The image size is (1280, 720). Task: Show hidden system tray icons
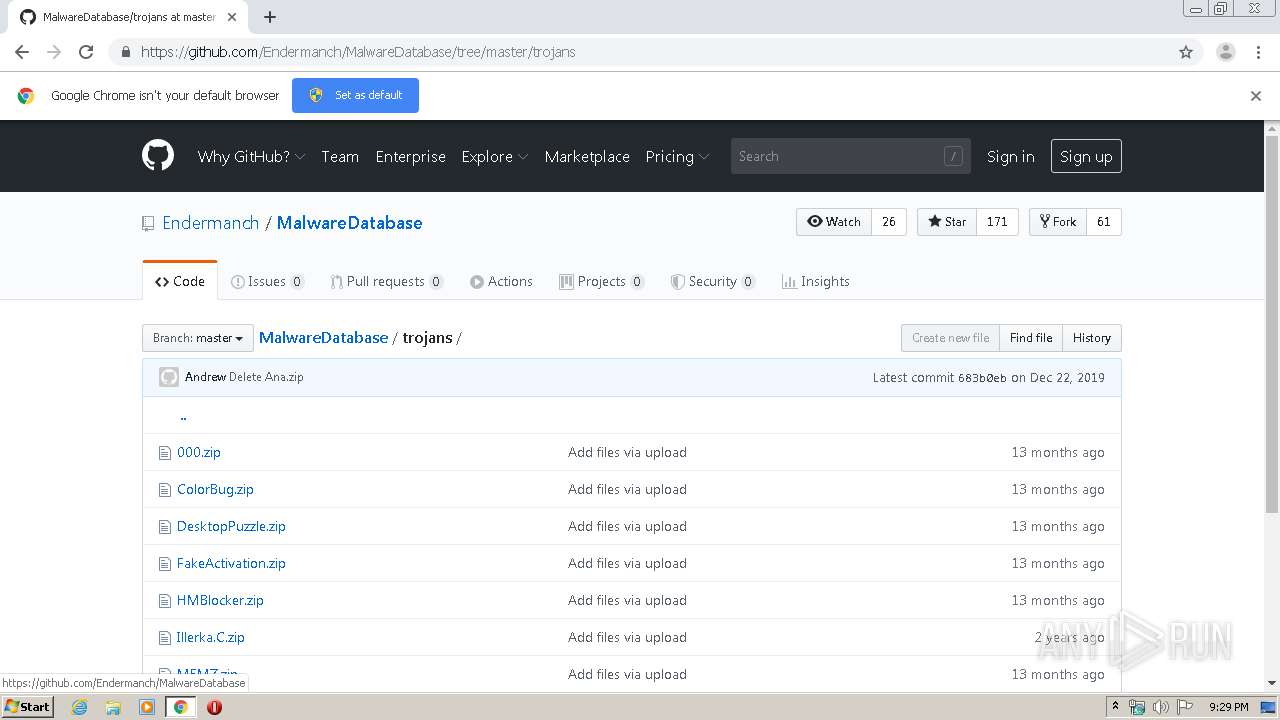1116,706
